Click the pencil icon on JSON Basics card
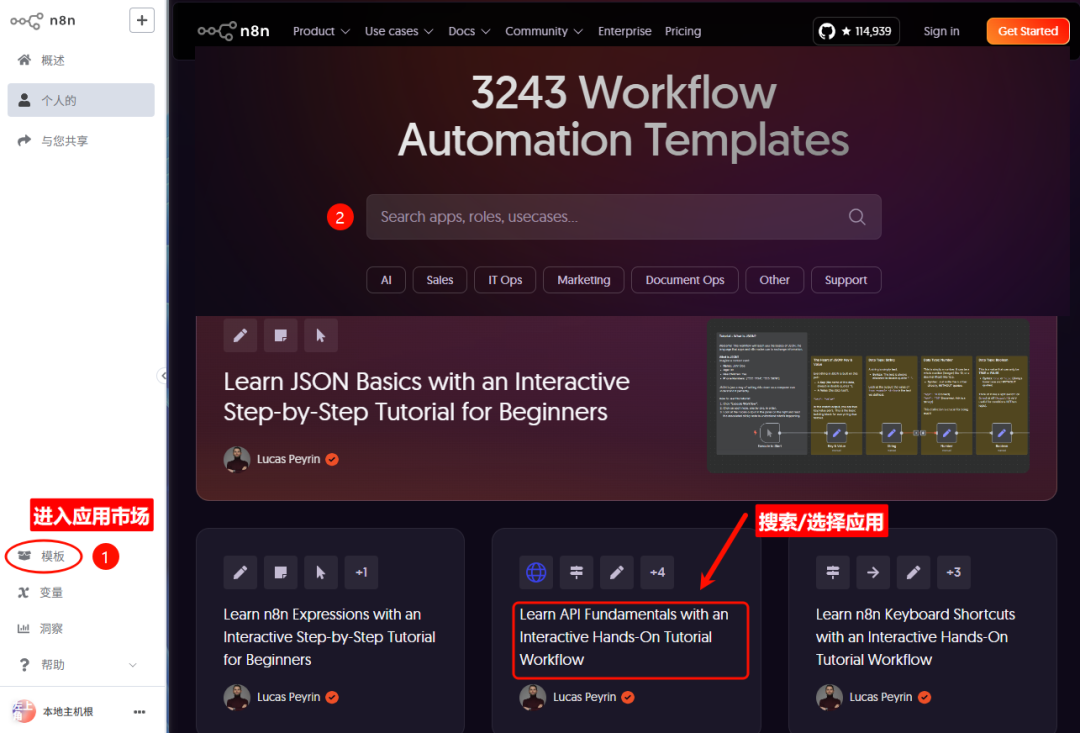 point(240,335)
